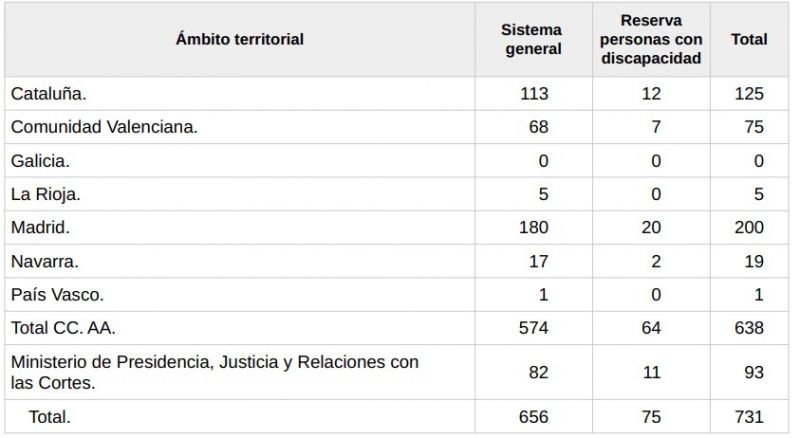This screenshot has width=800, height=438.
Task: Click the Galicia row label
Action: (x=40, y=161)
